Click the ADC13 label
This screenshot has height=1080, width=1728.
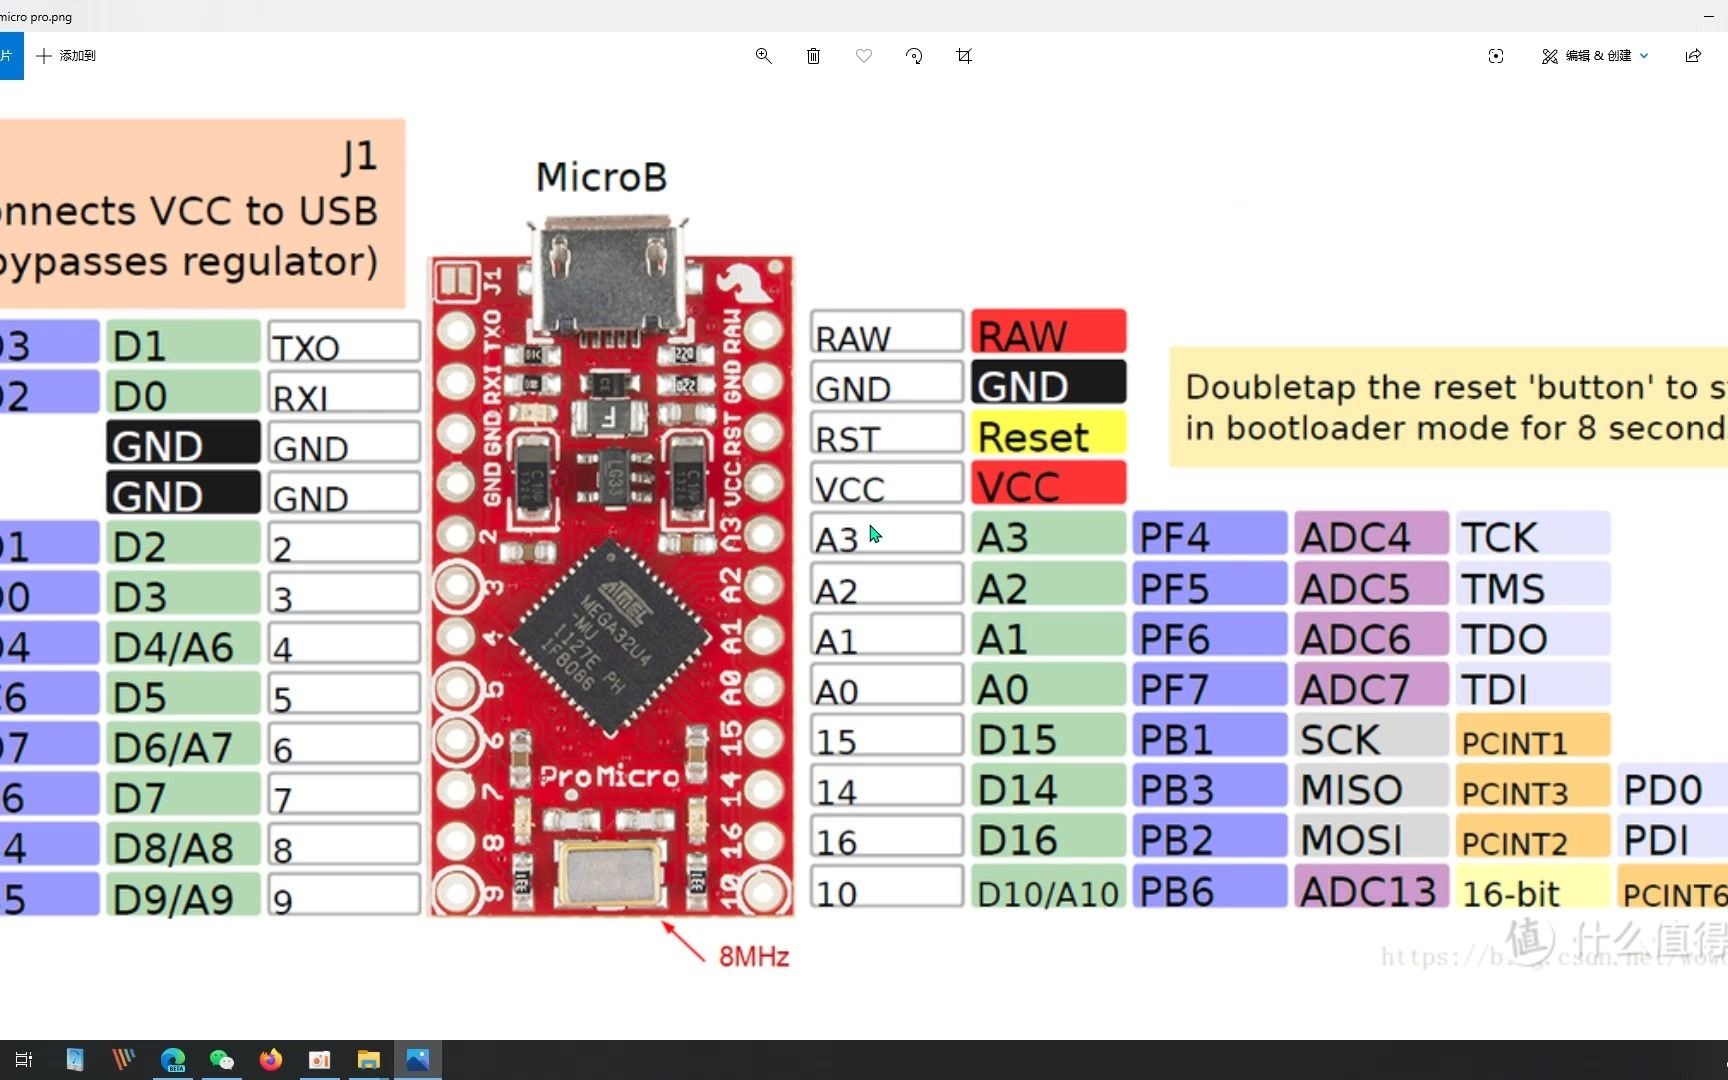pyautogui.click(x=1370, y=889)
